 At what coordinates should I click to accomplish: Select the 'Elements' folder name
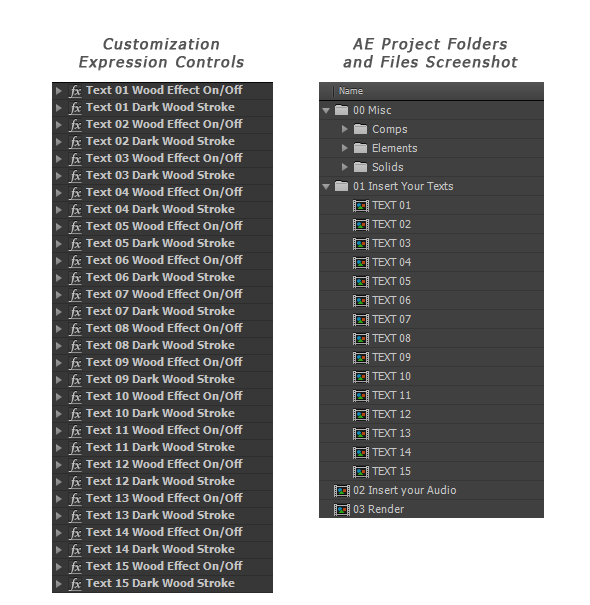pyautogui.click(x=394, y=148)
